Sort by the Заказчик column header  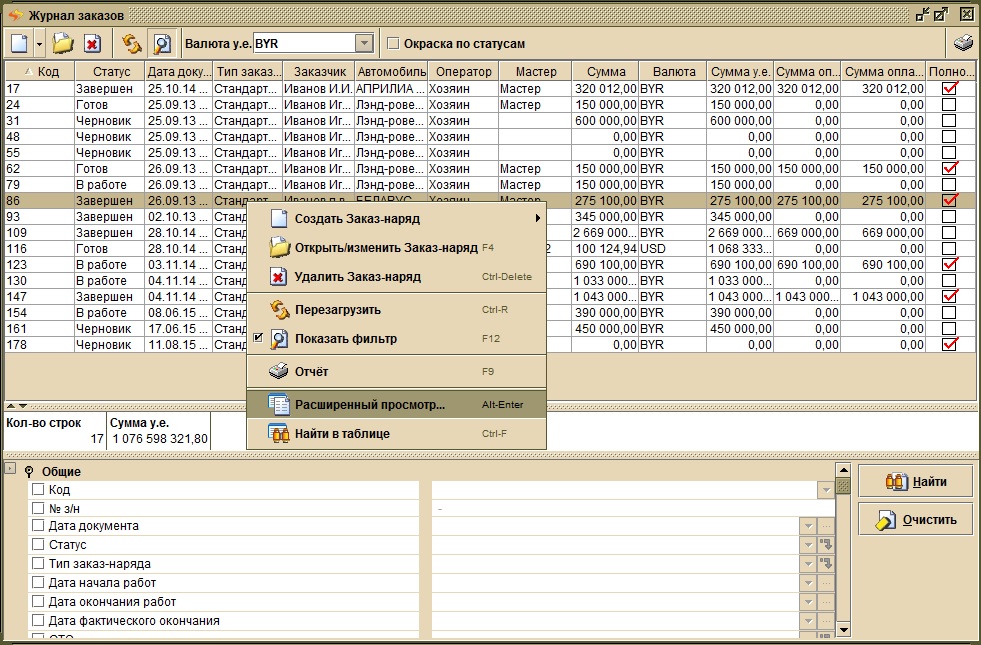click(x=319, y=71)
